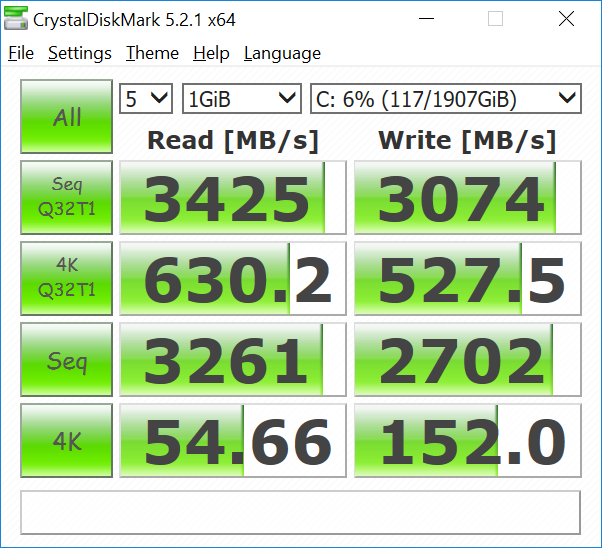602x548 pixels.
Task: Open the File menu
Action: (21, 54)
